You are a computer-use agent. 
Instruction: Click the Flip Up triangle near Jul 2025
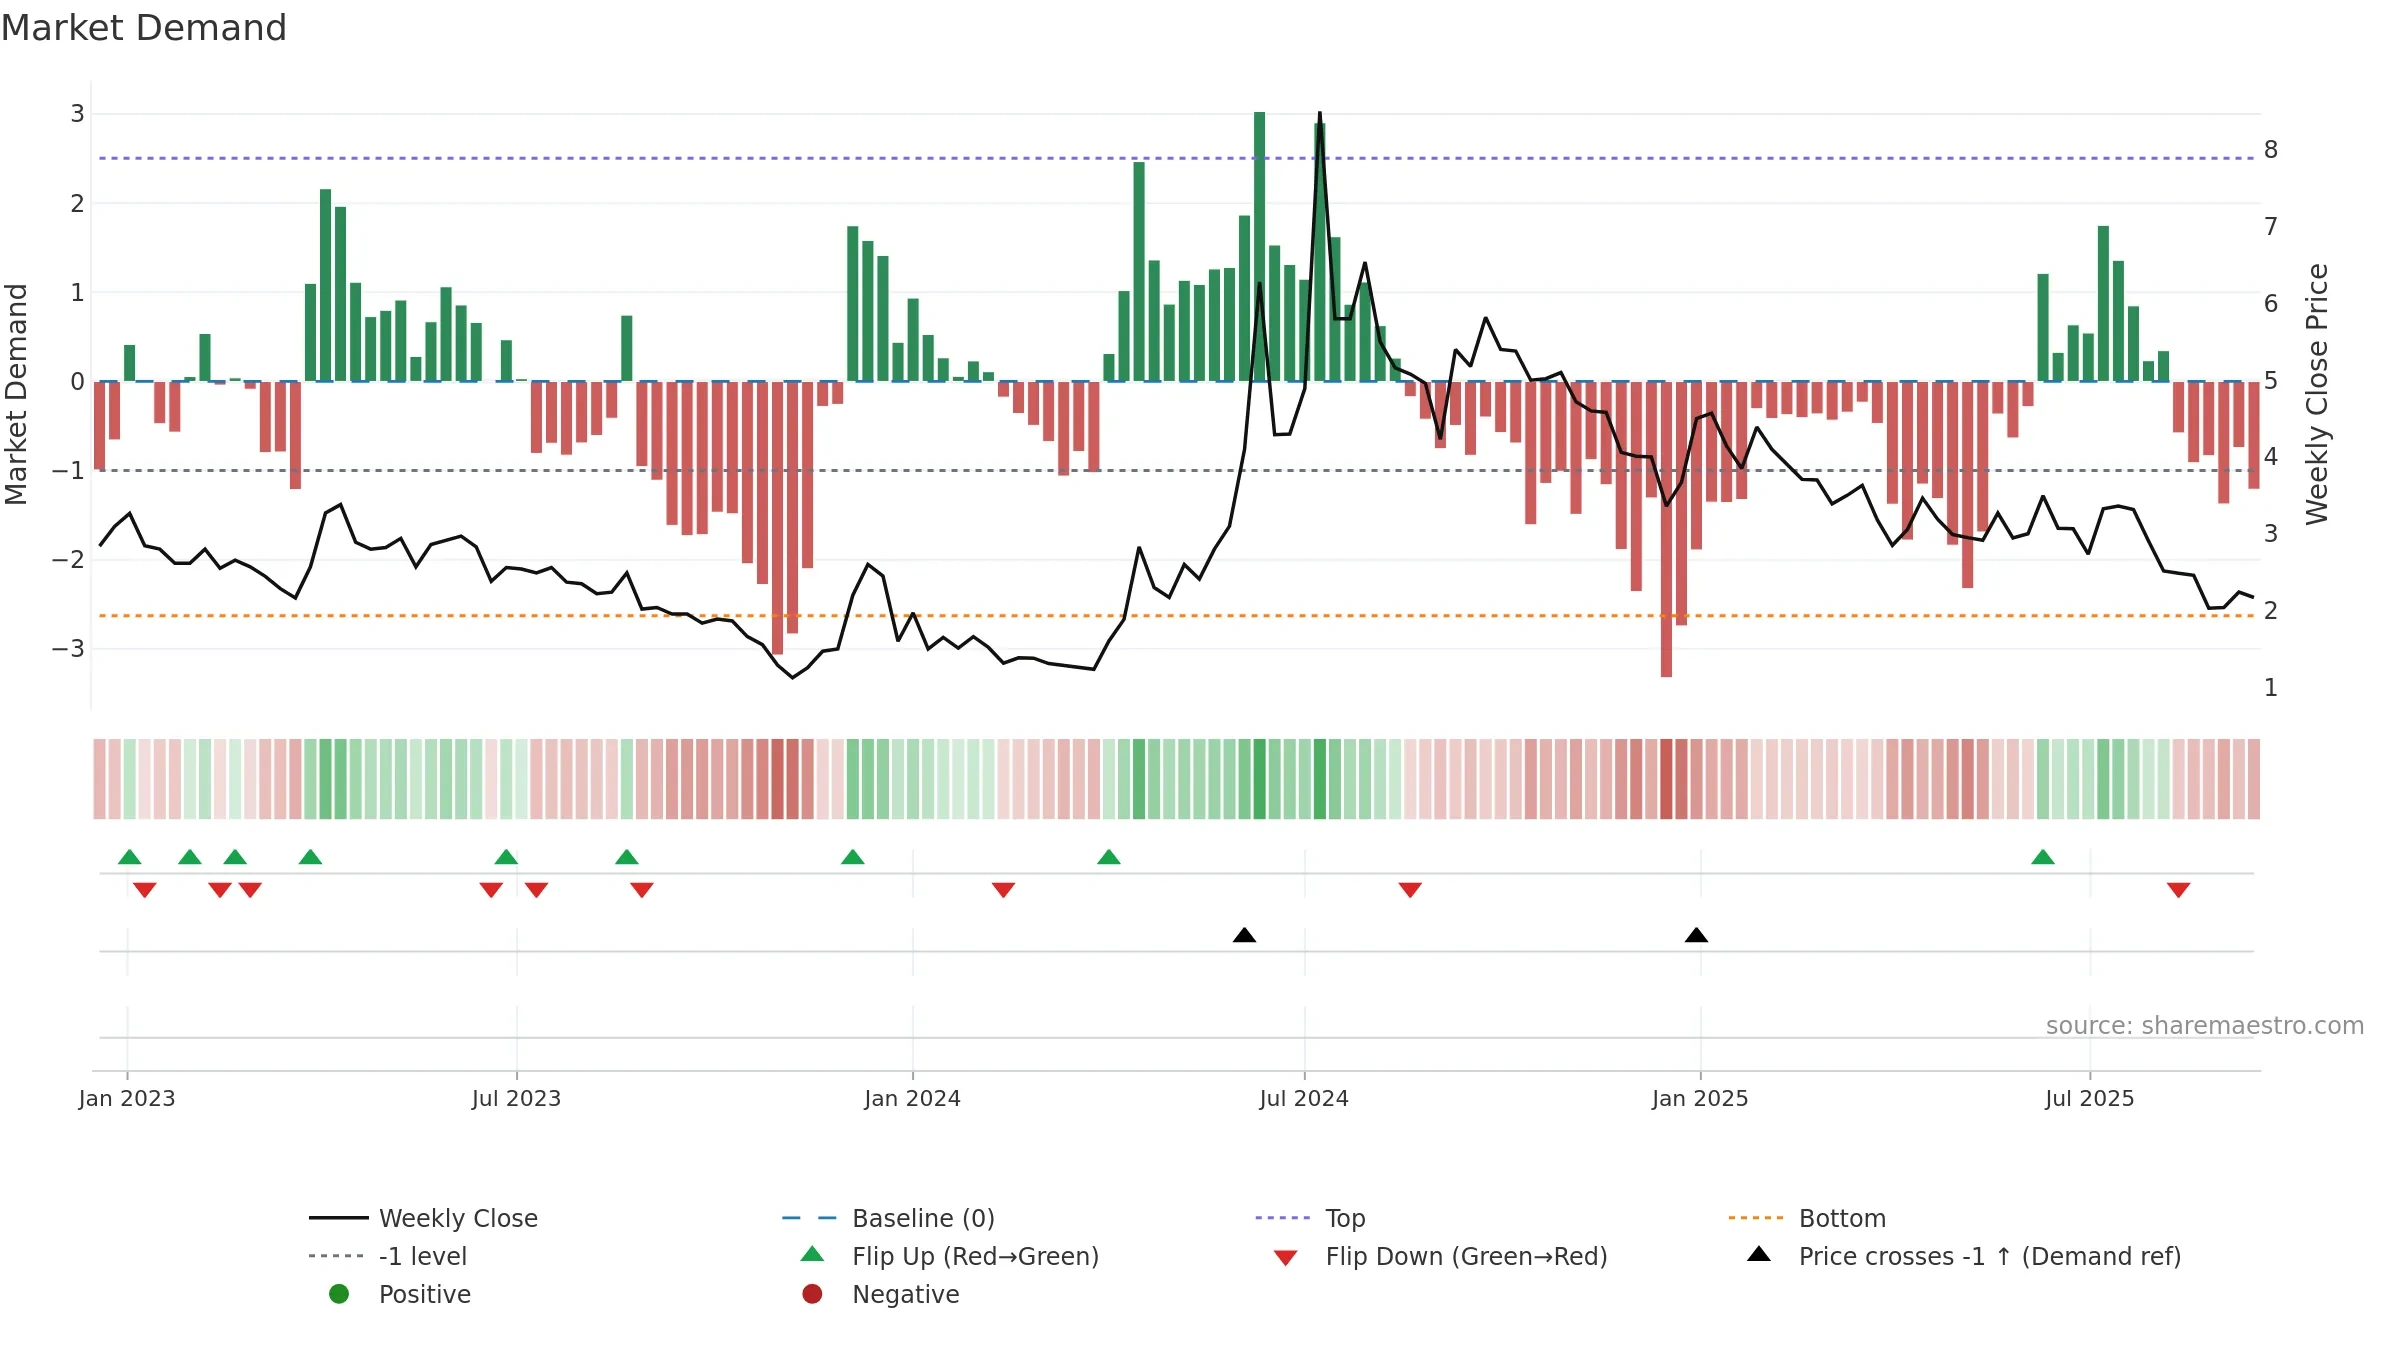point(2043,857)
